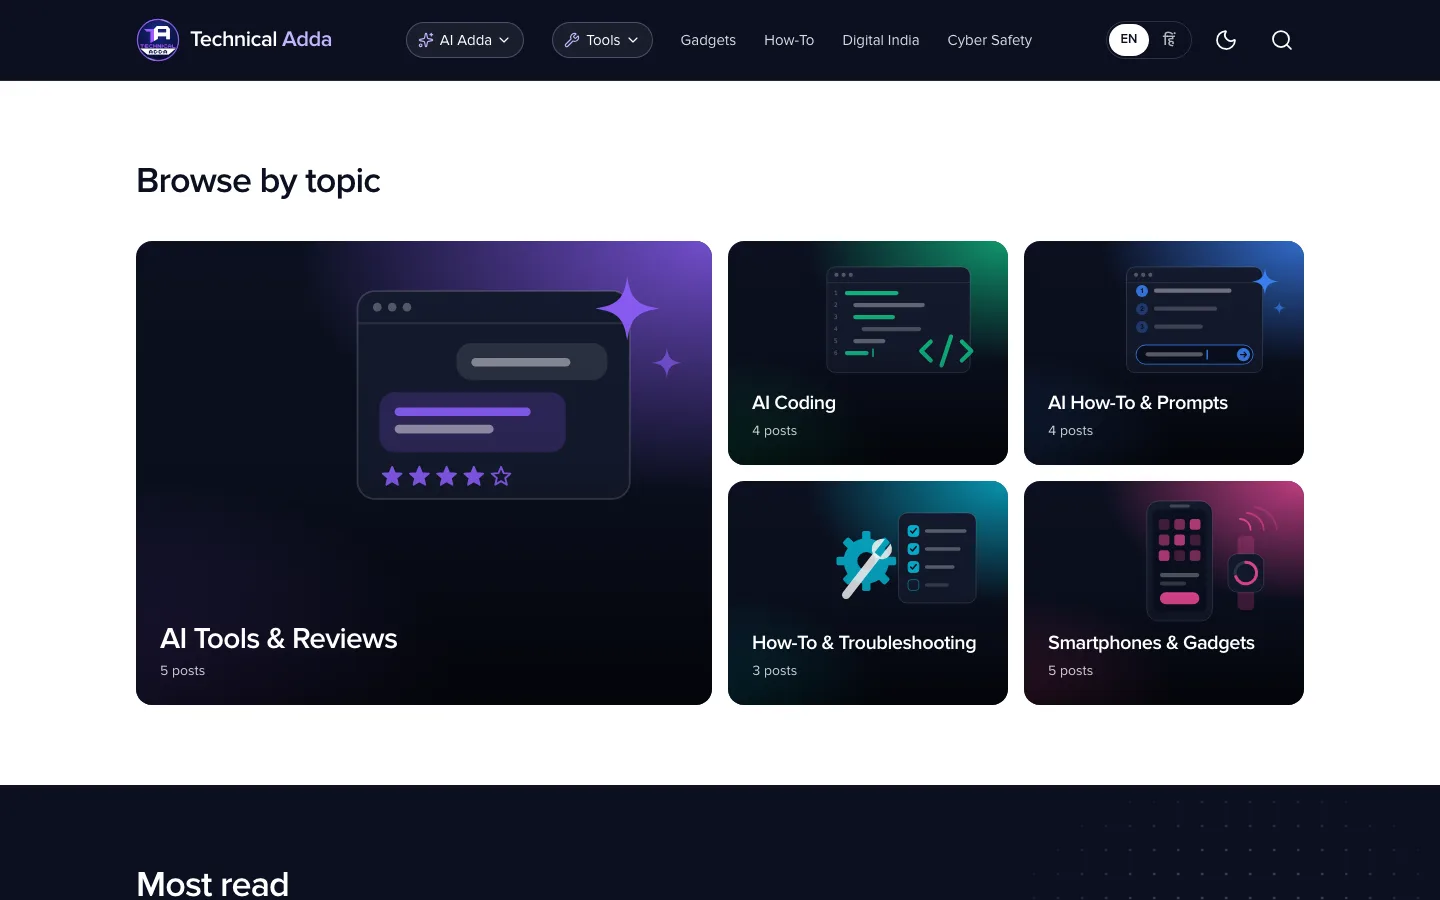Expand the AI Adda dropdown menu
The height and width of the screenshot is (900, 1440).
tap(465, 40)
